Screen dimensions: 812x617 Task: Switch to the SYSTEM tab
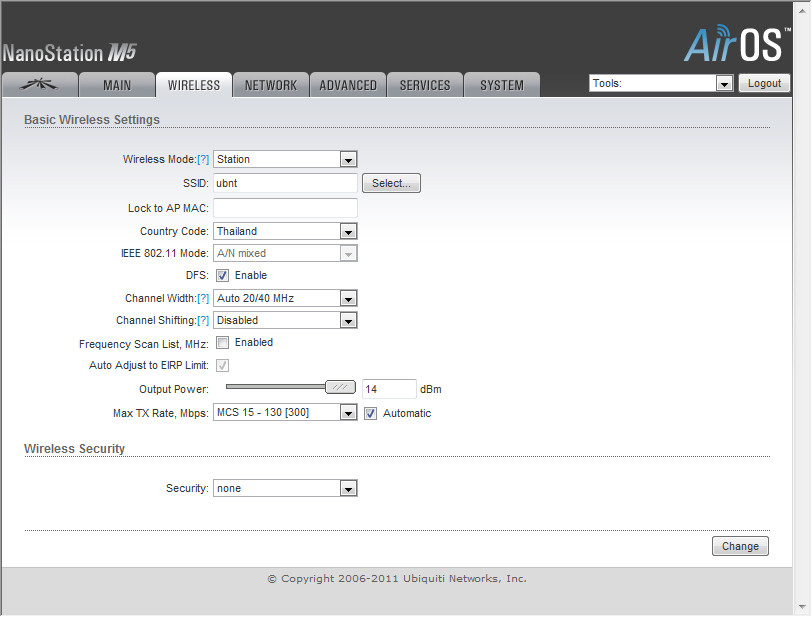(x=502, y=85)
